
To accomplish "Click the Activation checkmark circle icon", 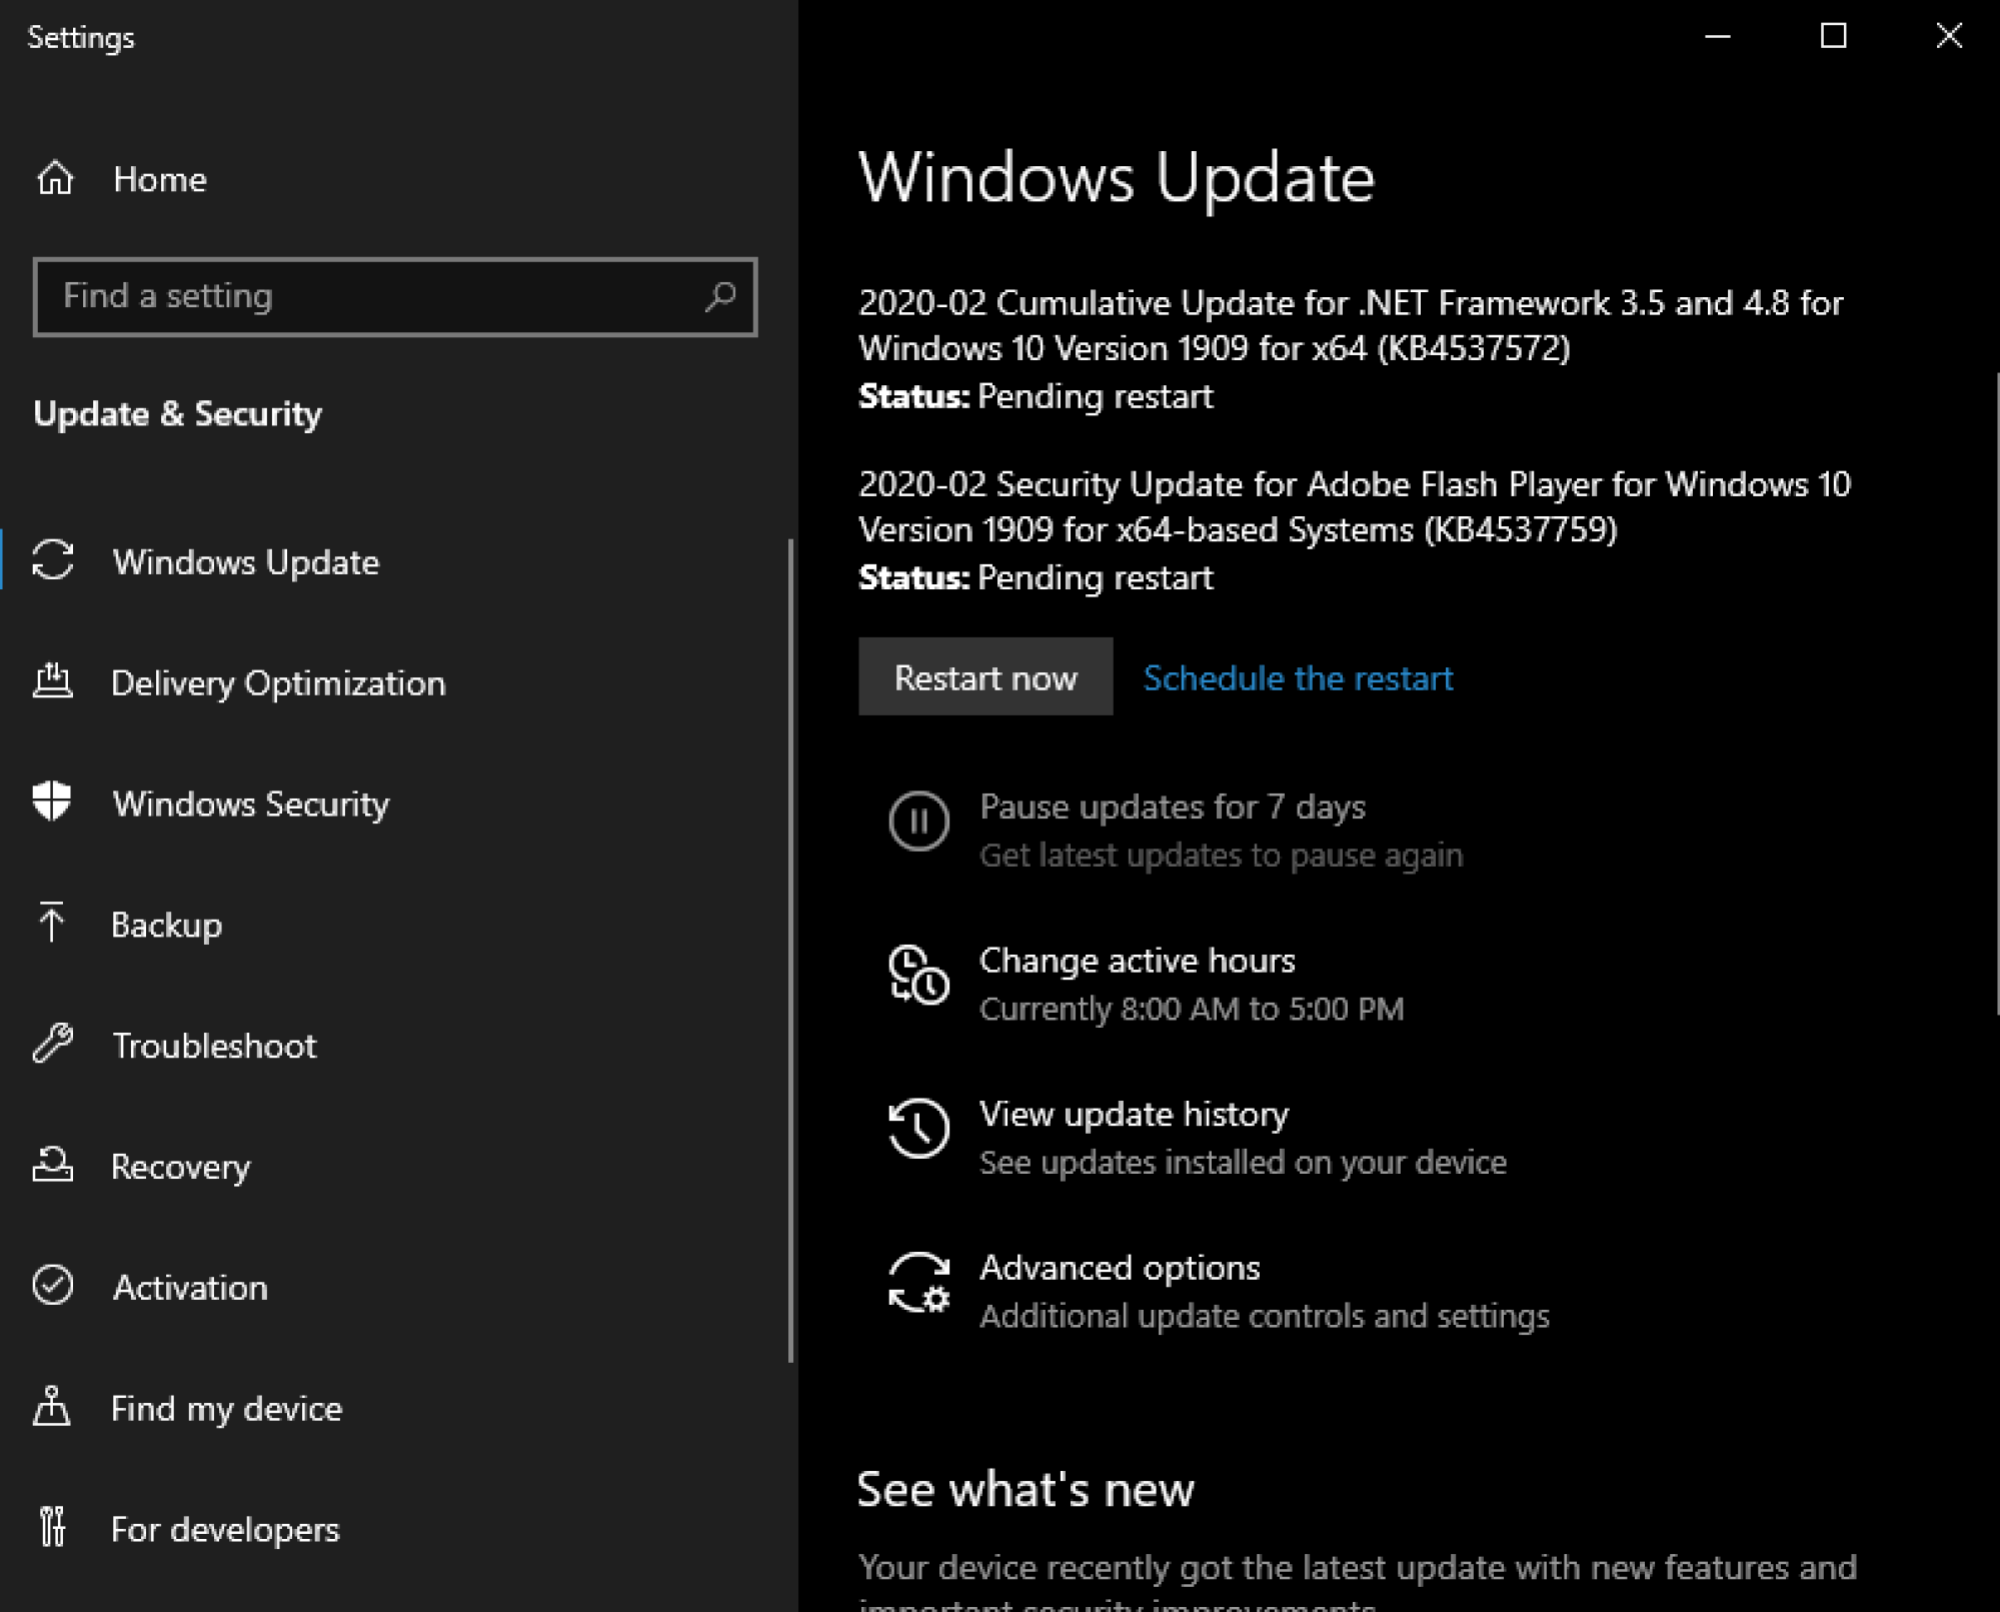I will coord(53,1285).
